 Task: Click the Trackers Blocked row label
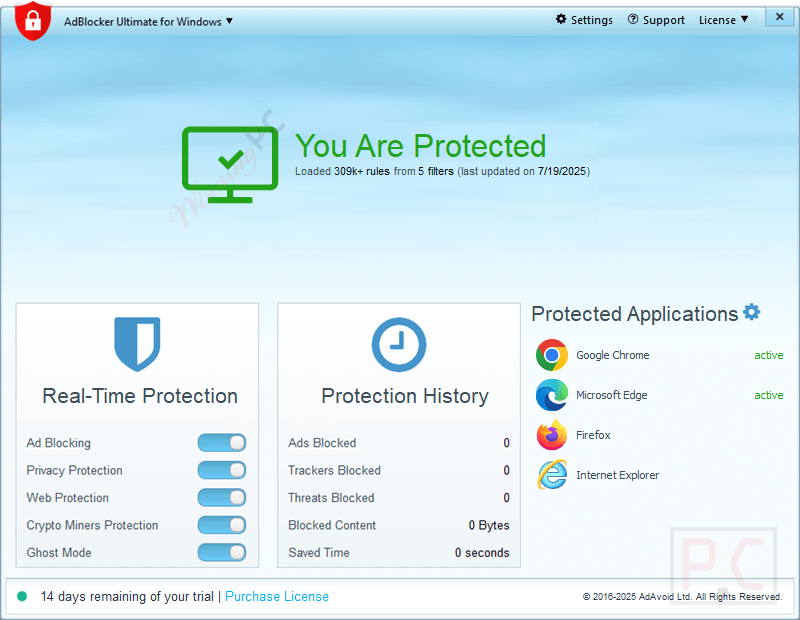[x=334, y=470]
